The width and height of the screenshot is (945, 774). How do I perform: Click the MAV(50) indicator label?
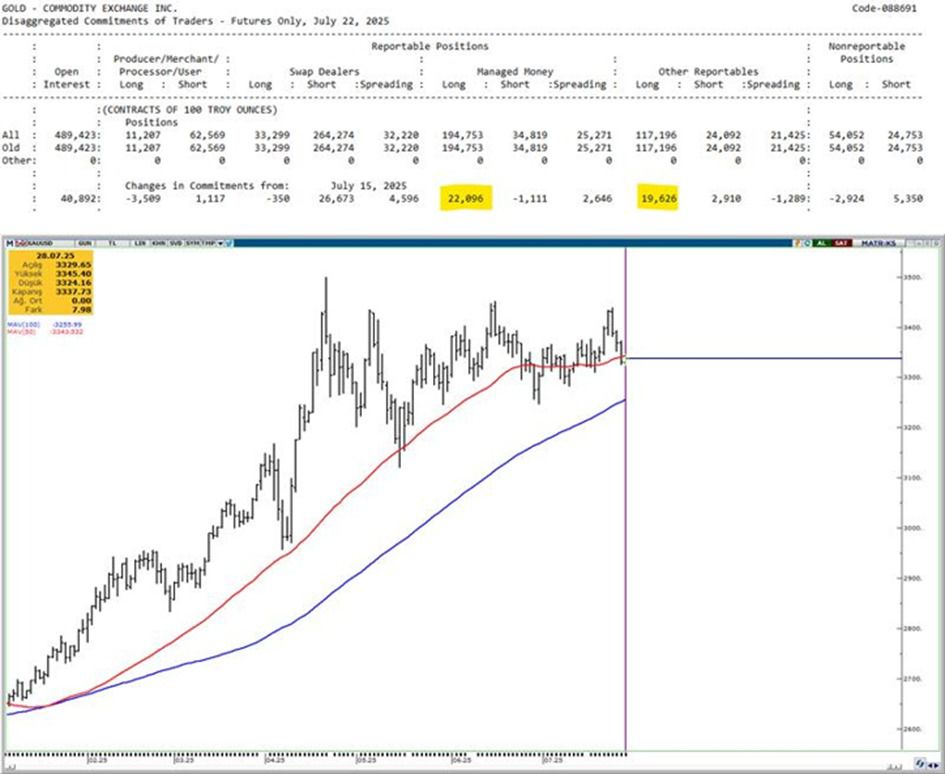pos(22,332)
